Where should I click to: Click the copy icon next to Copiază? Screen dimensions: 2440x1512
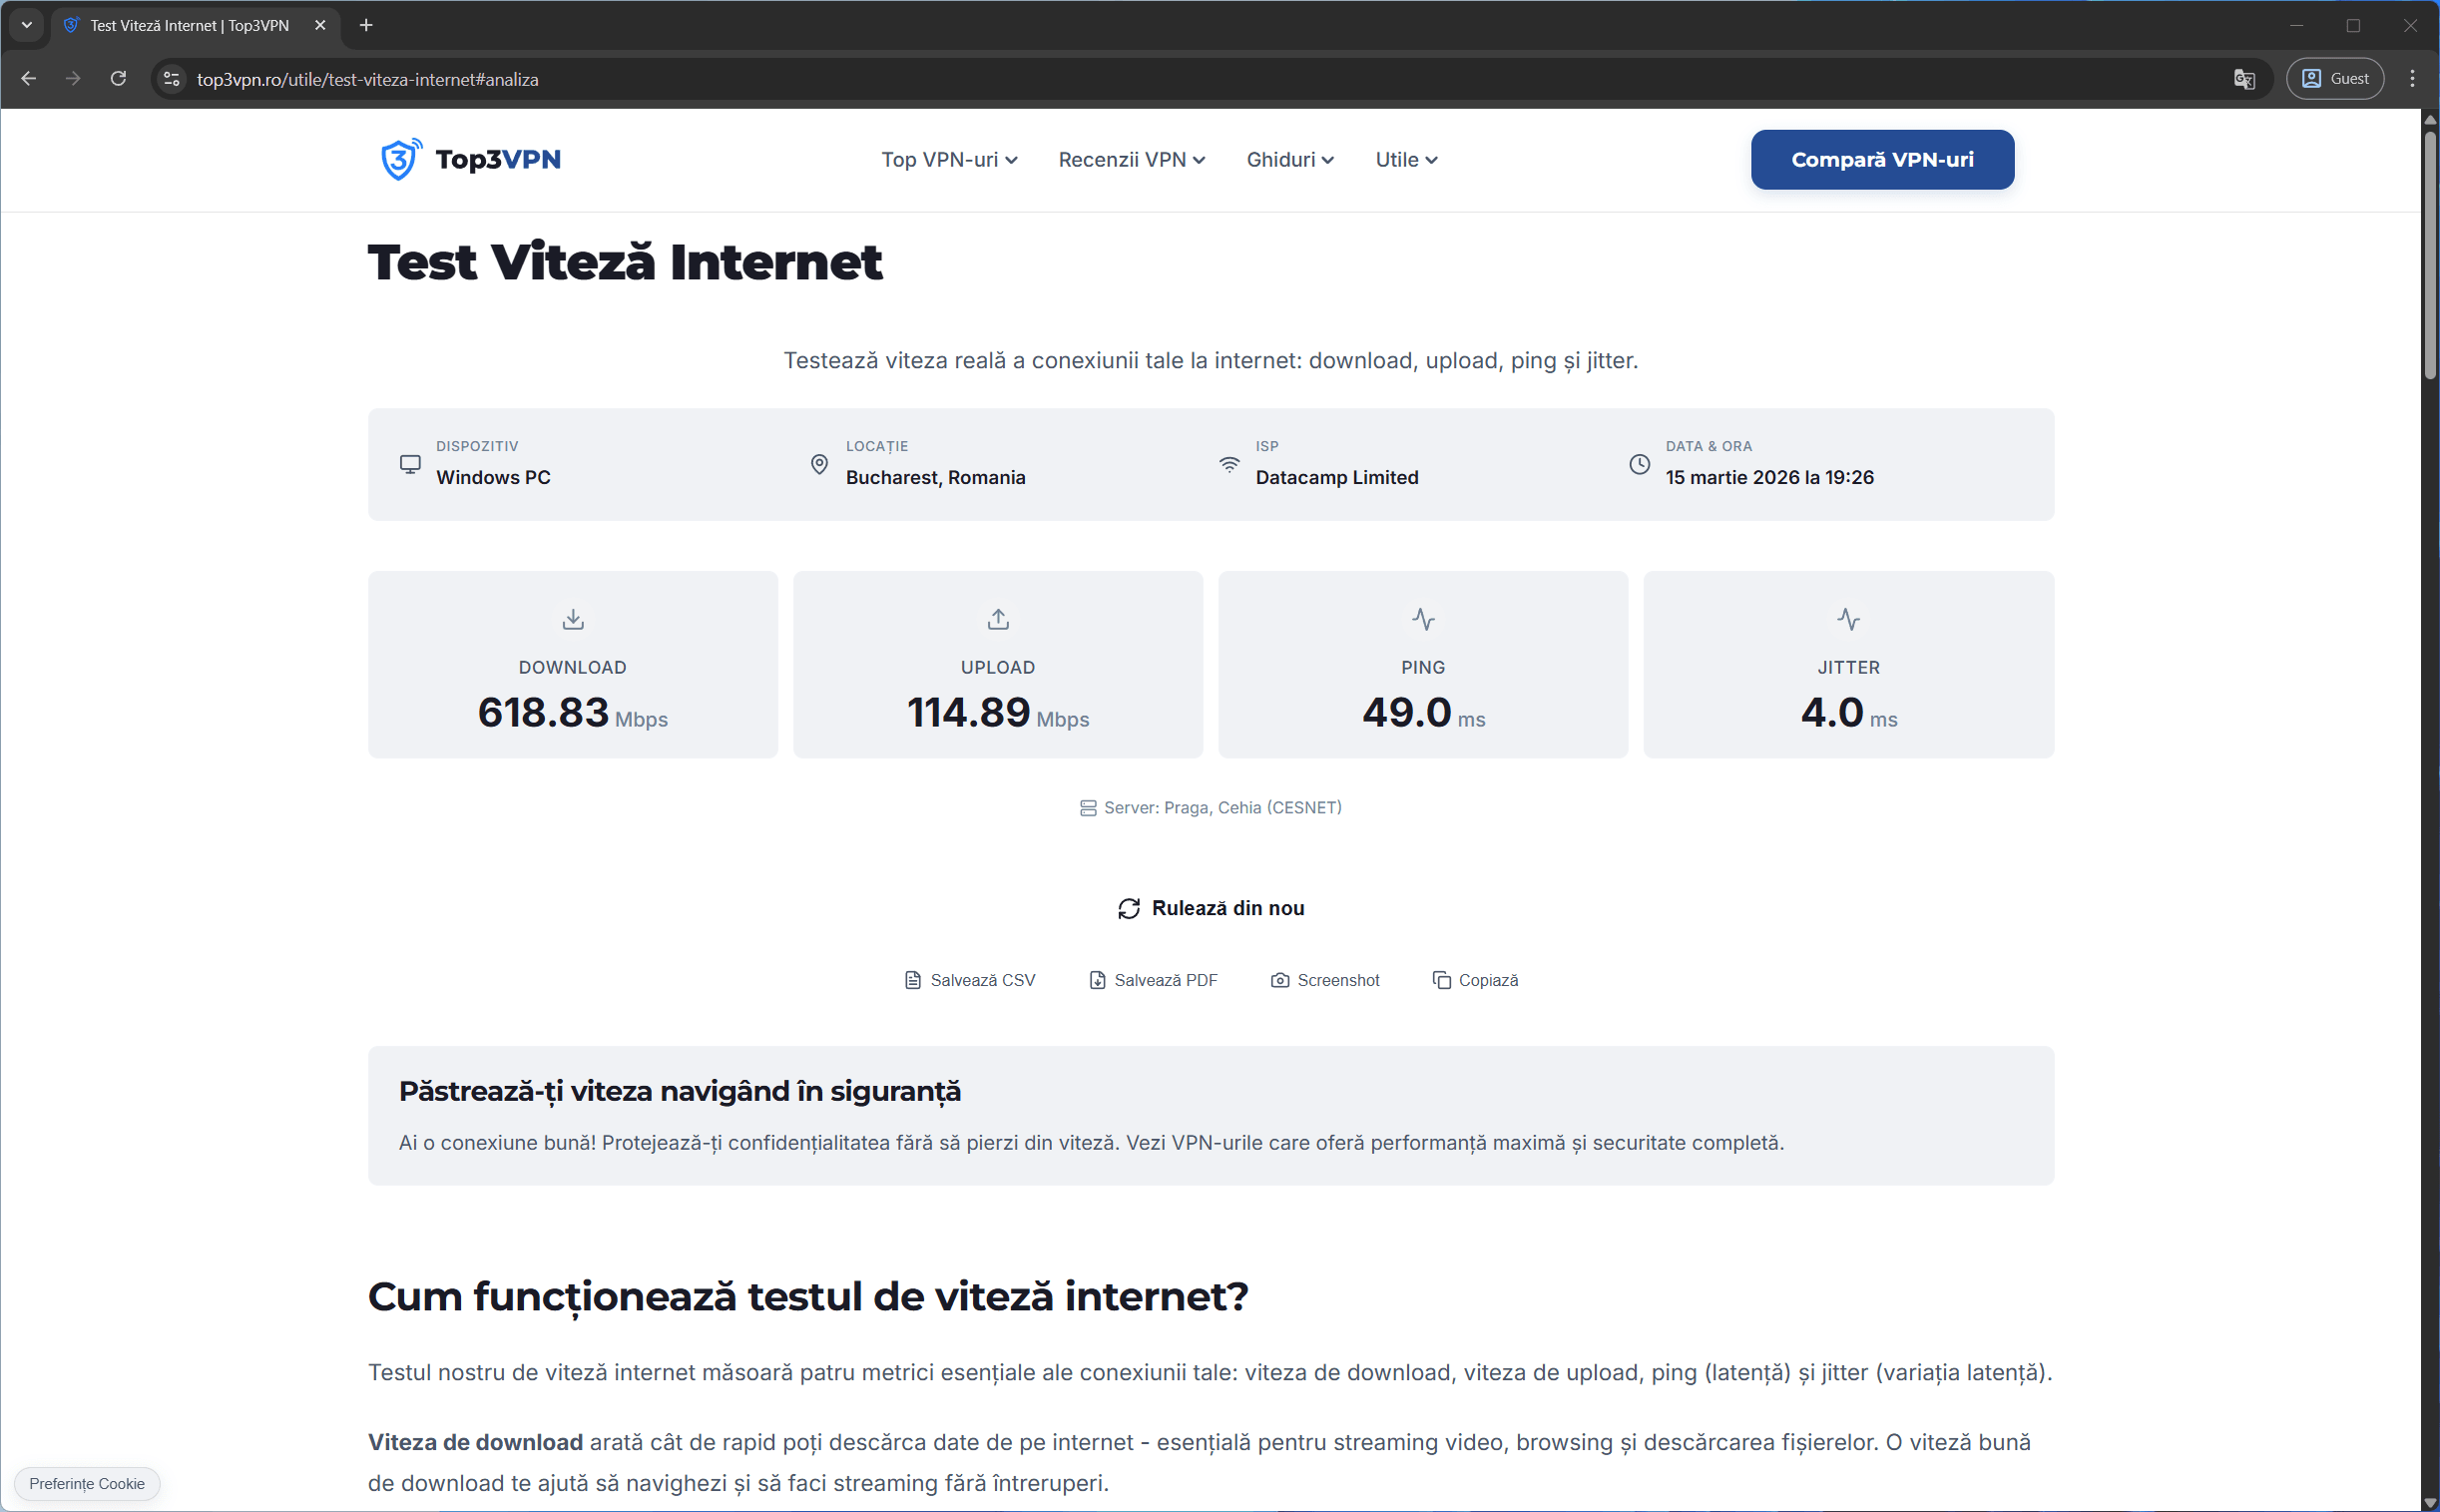[x=1442, y=980]
